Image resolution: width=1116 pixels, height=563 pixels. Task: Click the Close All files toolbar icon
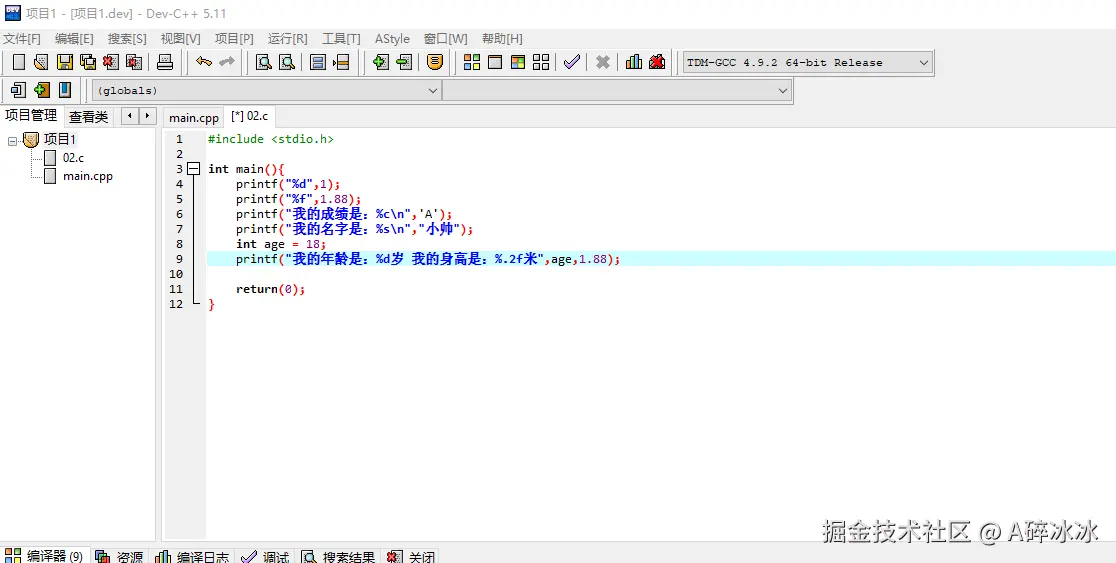point(134,62)
